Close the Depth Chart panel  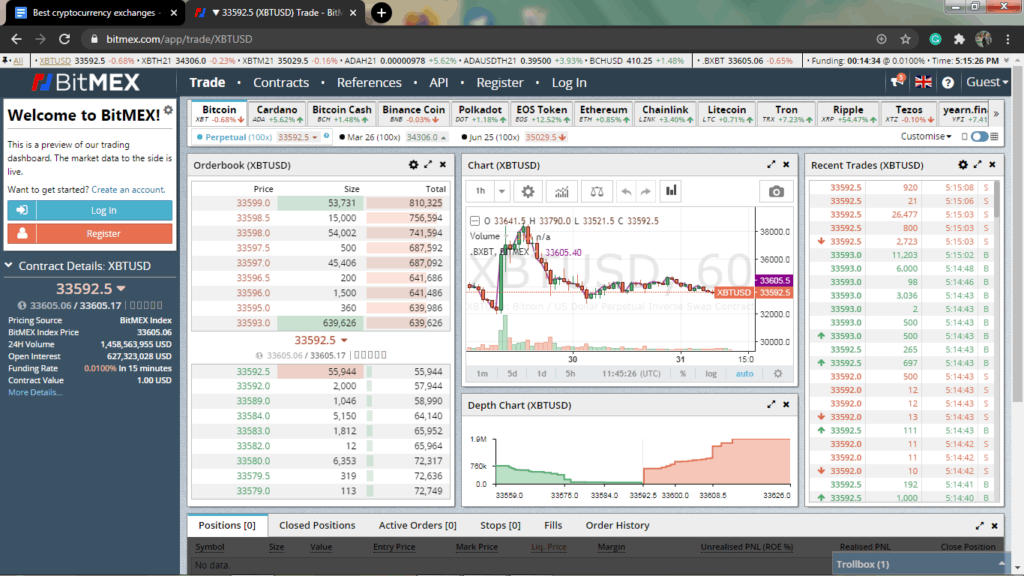point(786,405)
